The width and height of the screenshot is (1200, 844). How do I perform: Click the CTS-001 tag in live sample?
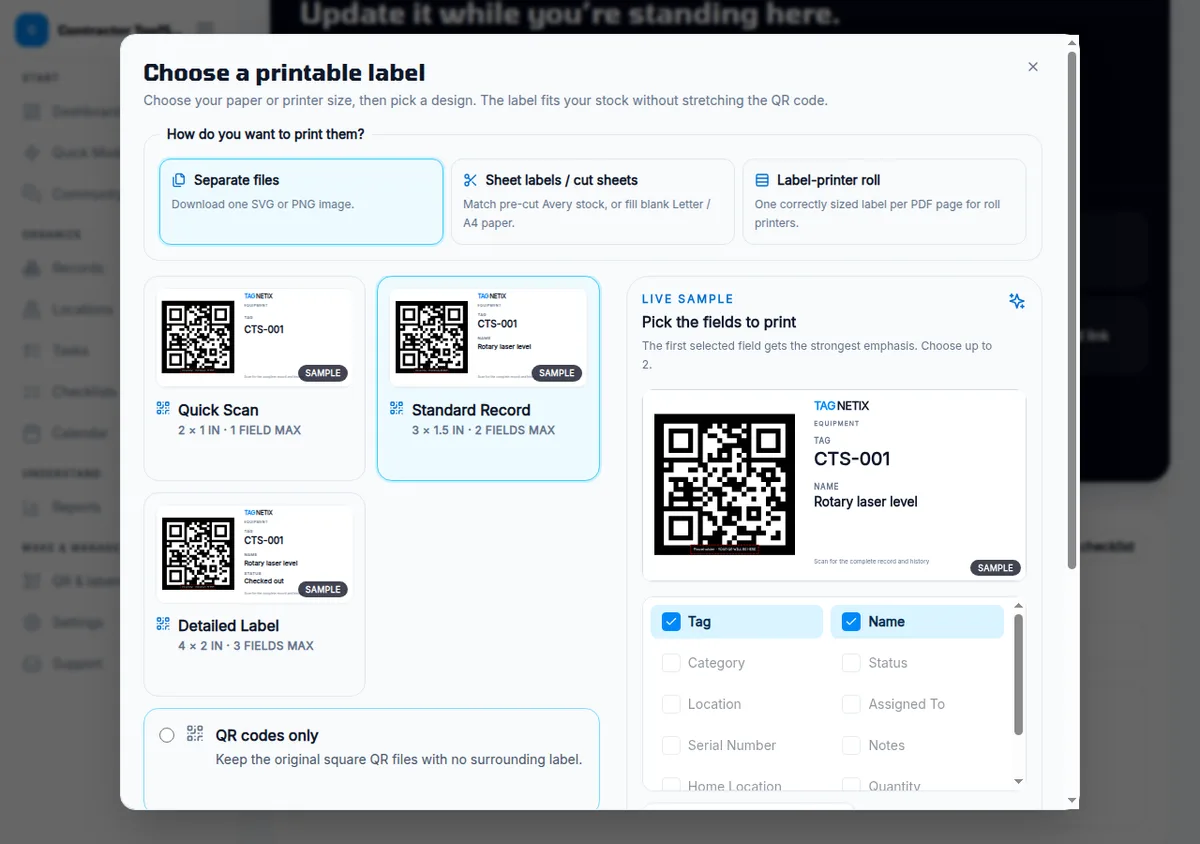coord(852,459)
